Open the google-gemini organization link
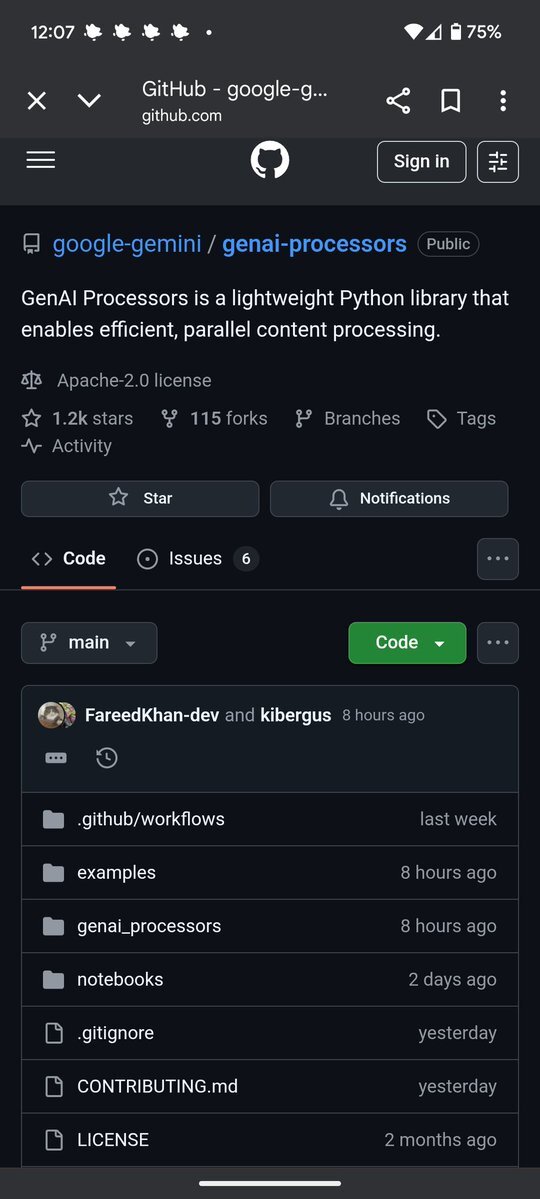Image resolution: width=540 pixels, height=1199 pixels. [127, 244]
